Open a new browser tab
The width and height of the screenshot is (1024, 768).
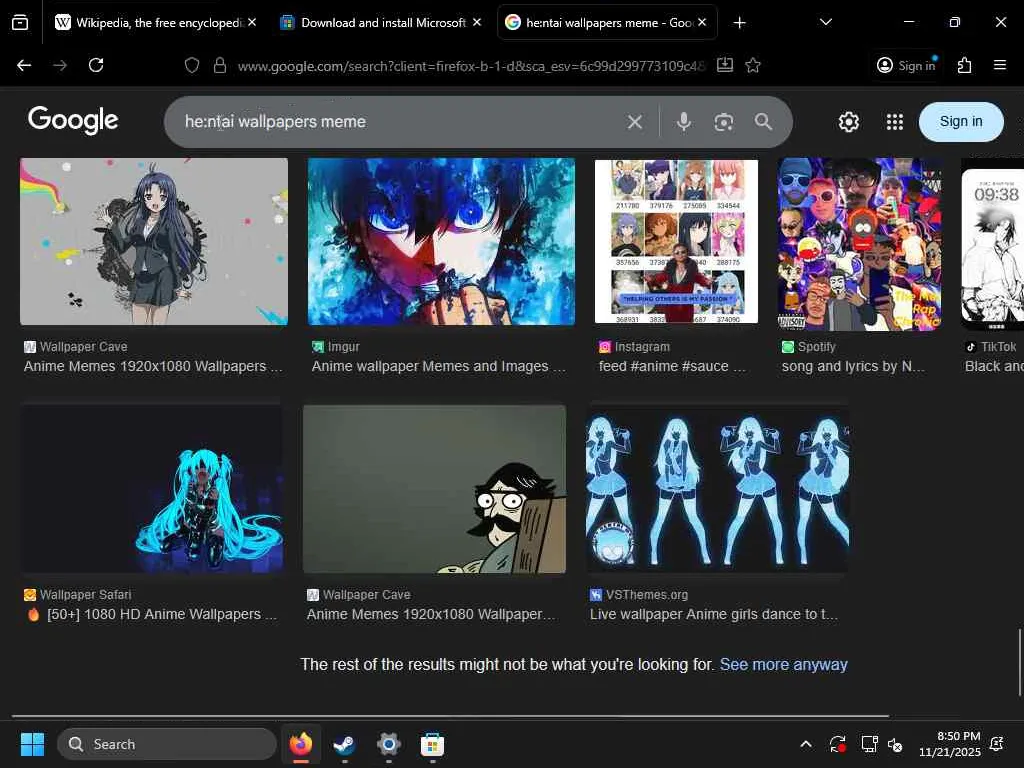739,23
